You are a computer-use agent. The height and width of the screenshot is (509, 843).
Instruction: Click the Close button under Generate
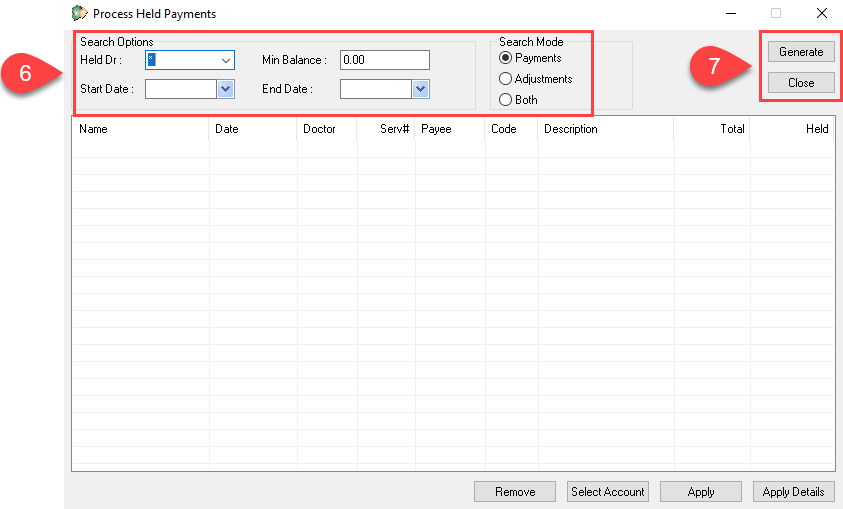tap(801, 83)
